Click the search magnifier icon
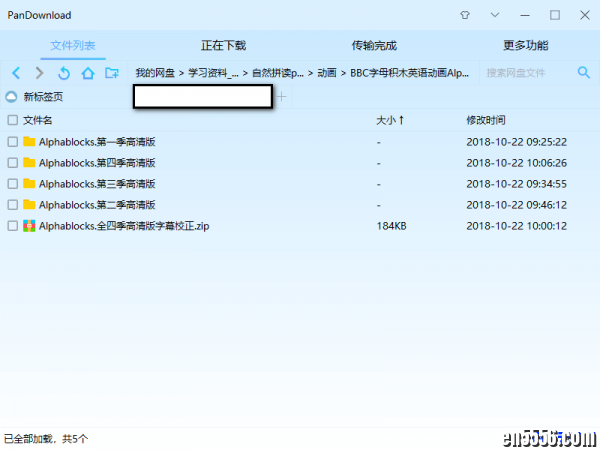Viewport: 600px width, 450px height. 584,73
